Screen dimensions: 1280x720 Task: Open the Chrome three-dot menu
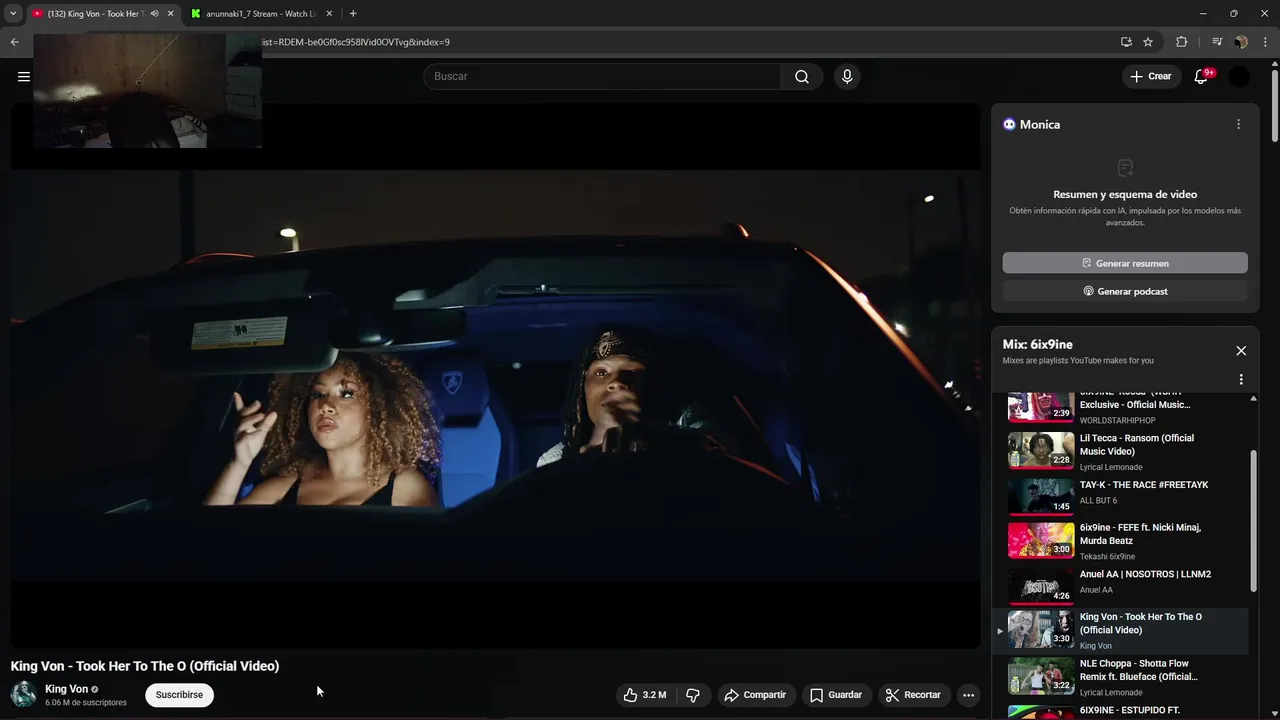[x=1266, y=42]
